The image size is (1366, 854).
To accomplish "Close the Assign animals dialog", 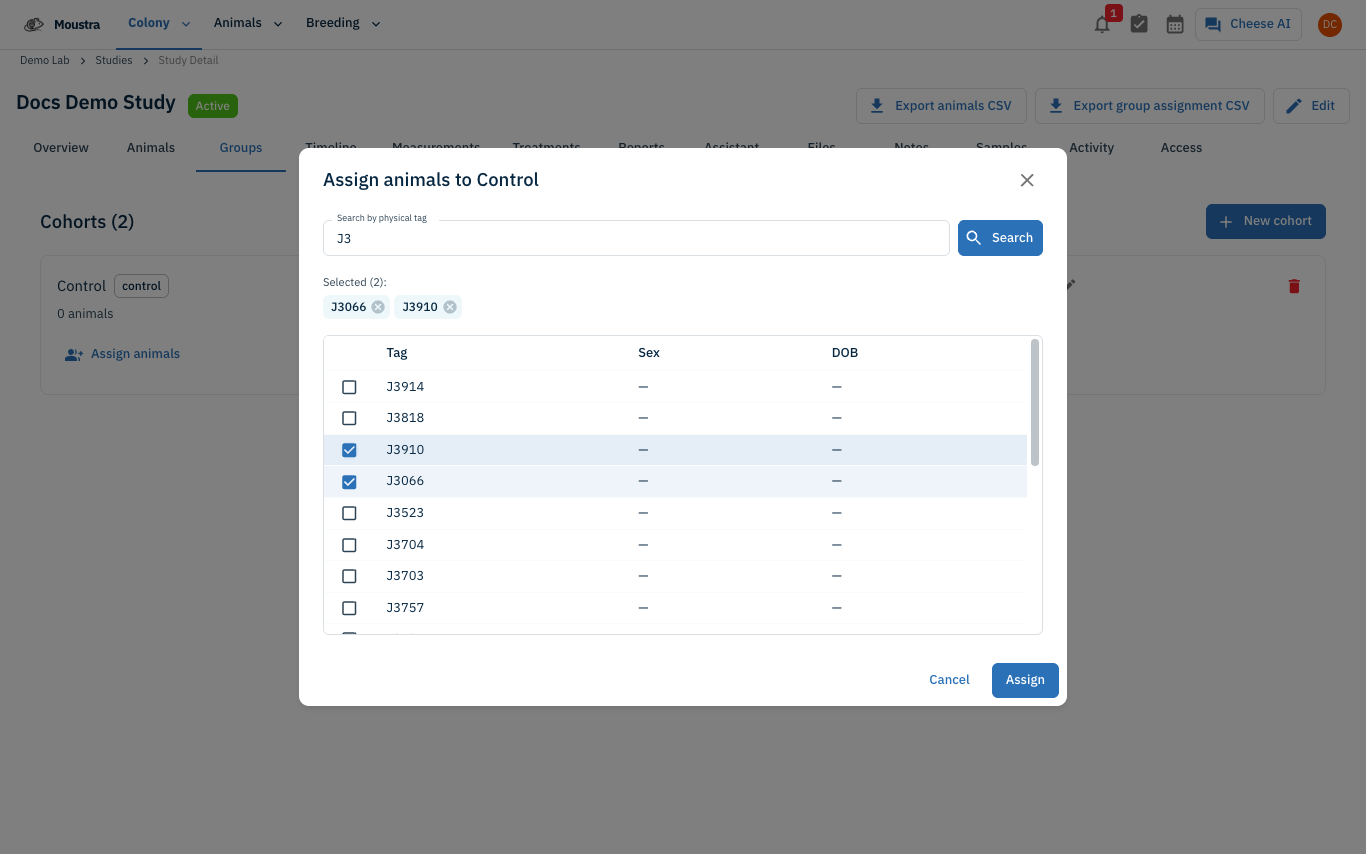I will coord(1027,180).
